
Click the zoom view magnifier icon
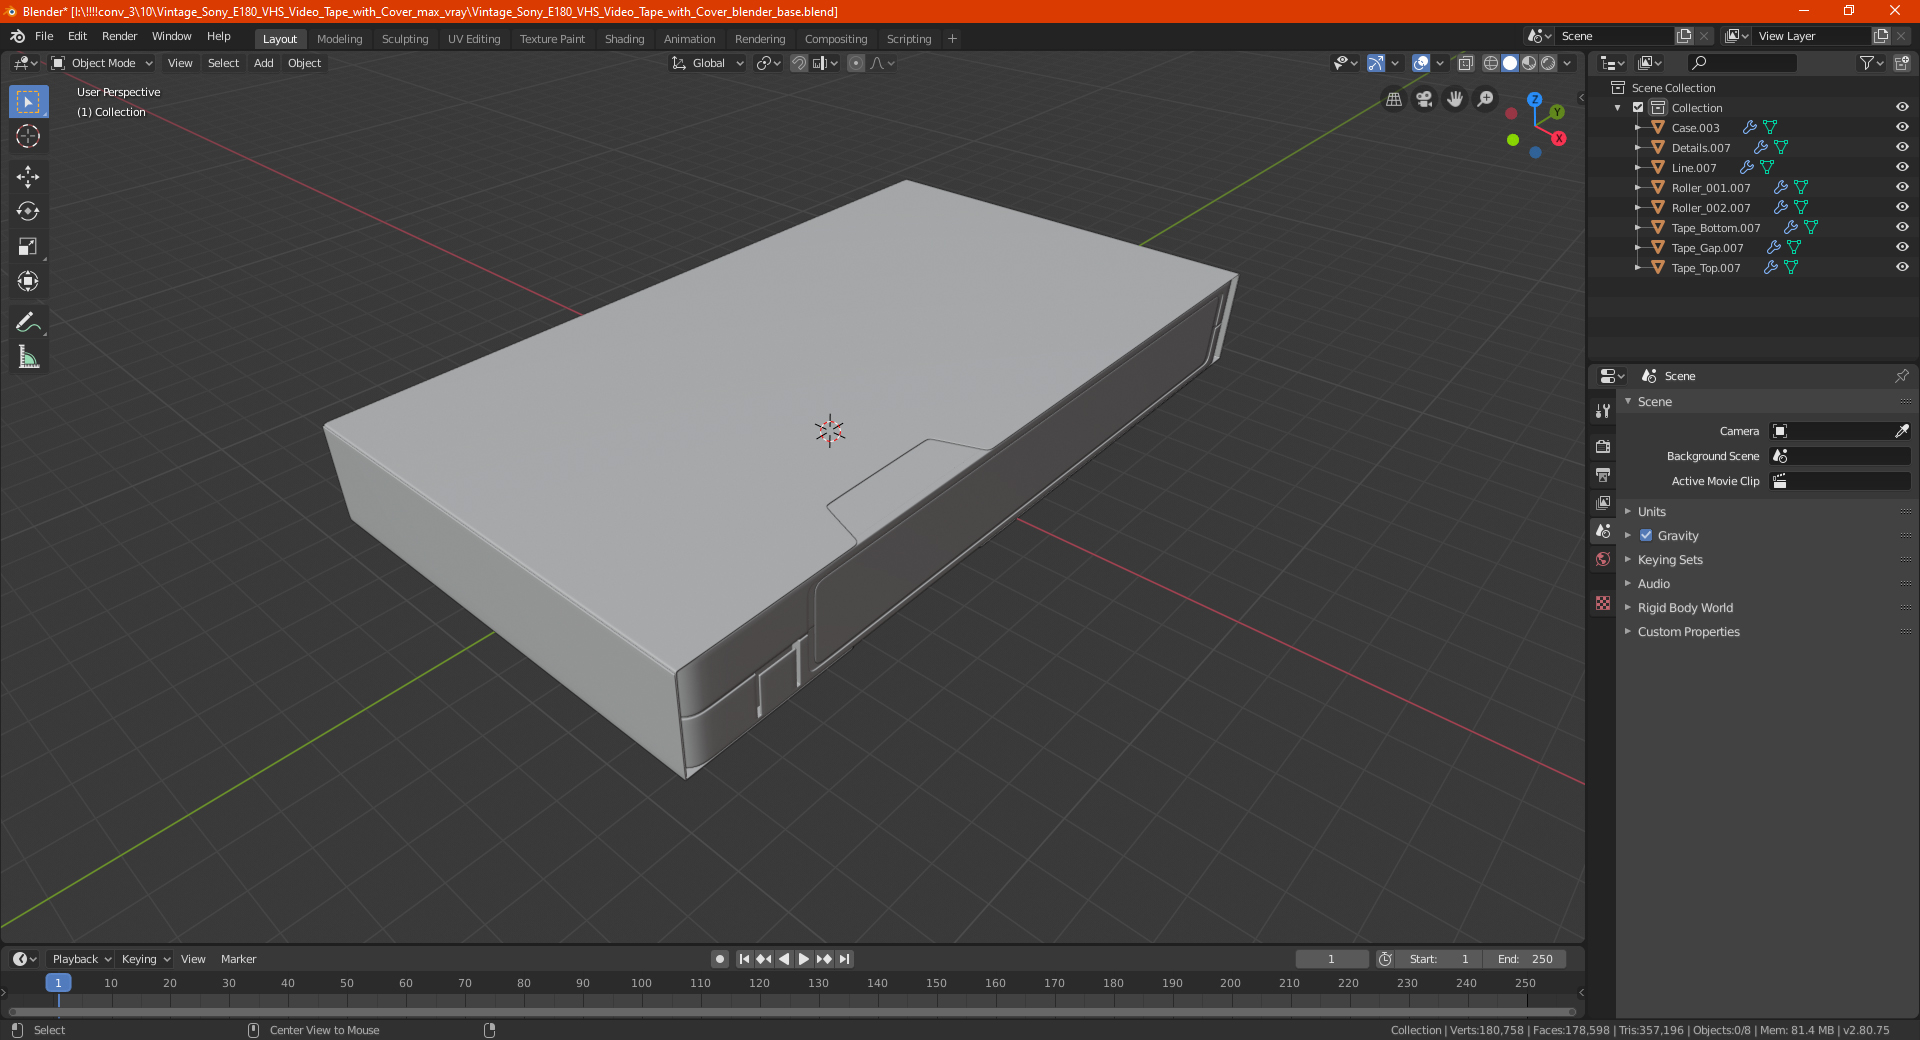pyautogui.click(x=1486, y=99)
